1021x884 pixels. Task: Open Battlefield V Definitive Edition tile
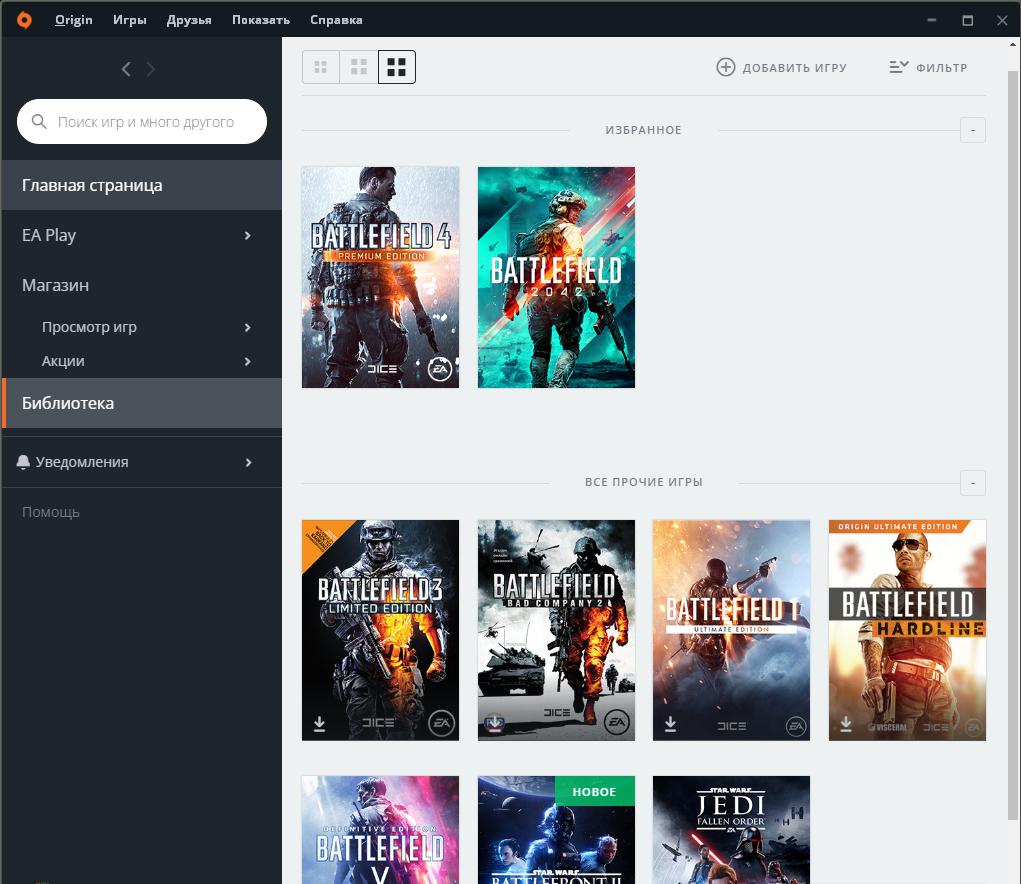click(380, 830)
